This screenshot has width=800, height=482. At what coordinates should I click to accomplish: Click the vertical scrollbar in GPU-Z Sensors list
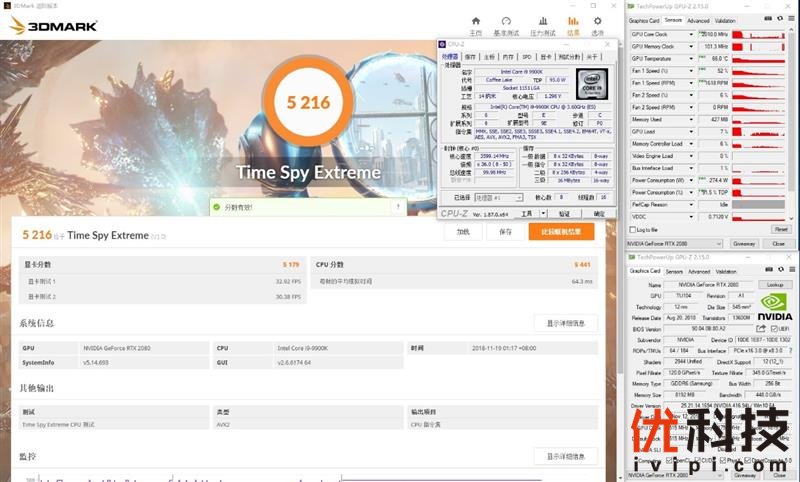(x=791, y=125)
